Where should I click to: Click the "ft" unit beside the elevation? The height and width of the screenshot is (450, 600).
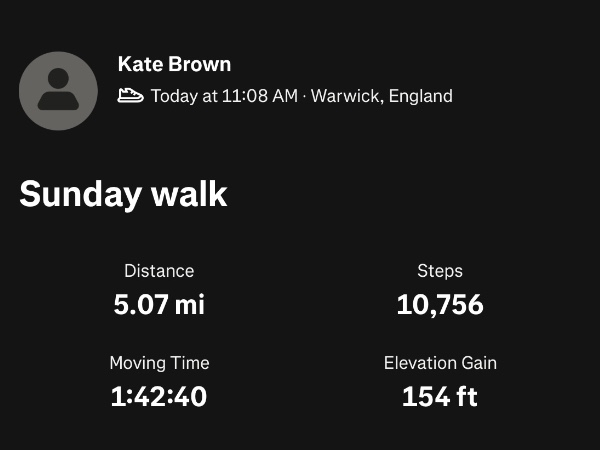coord(467,396)
